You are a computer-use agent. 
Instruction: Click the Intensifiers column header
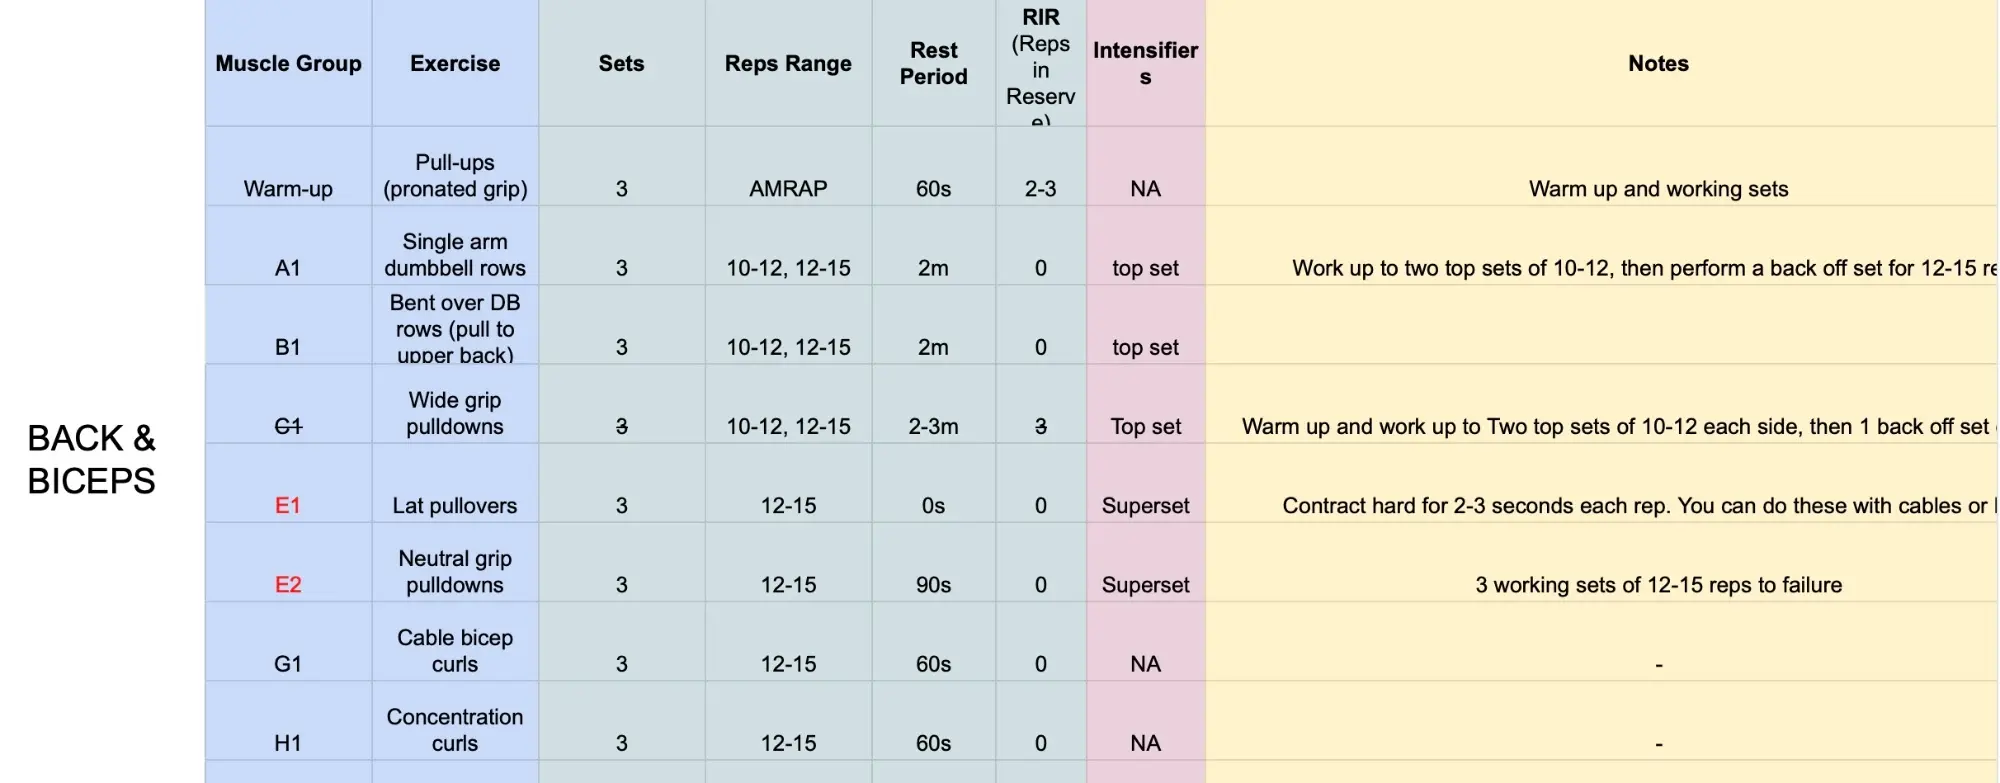click(1145, 63)
